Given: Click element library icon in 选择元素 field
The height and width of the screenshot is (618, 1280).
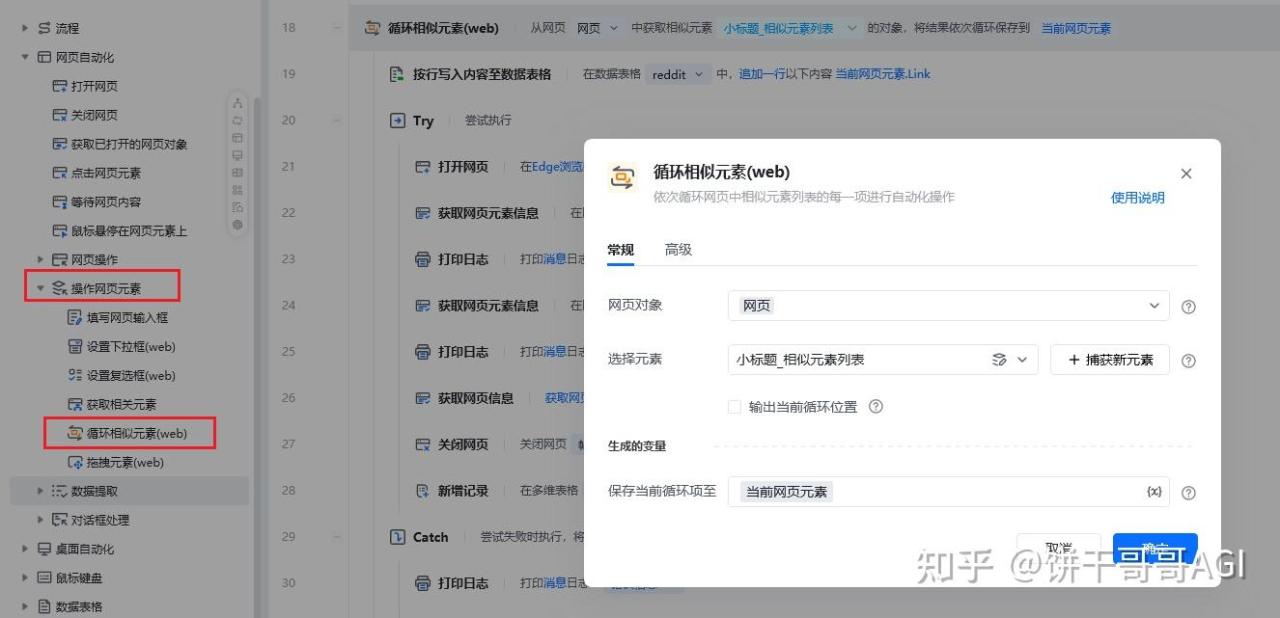Looking at the screenshot, I should click(x=998, y=360).
